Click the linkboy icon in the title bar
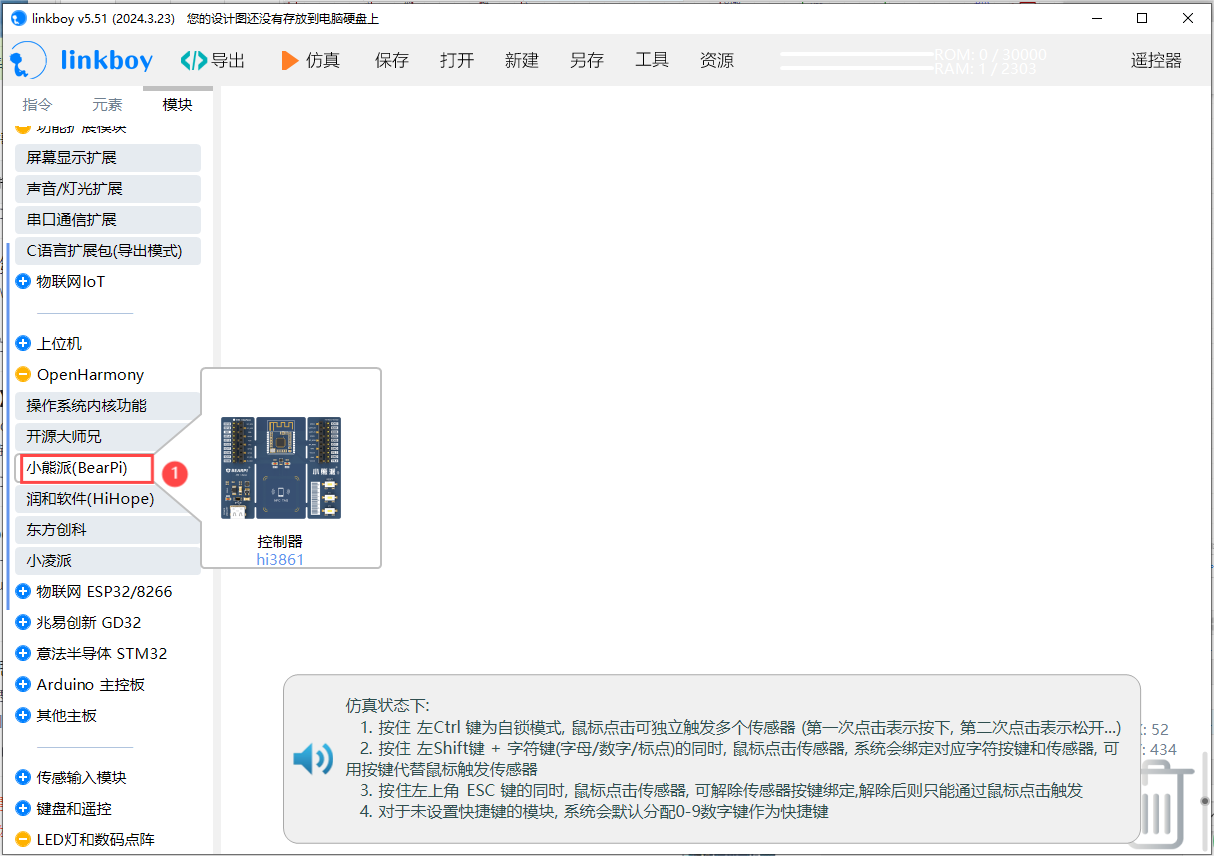This screenshot has width=1214, height=856. (18, 18)
